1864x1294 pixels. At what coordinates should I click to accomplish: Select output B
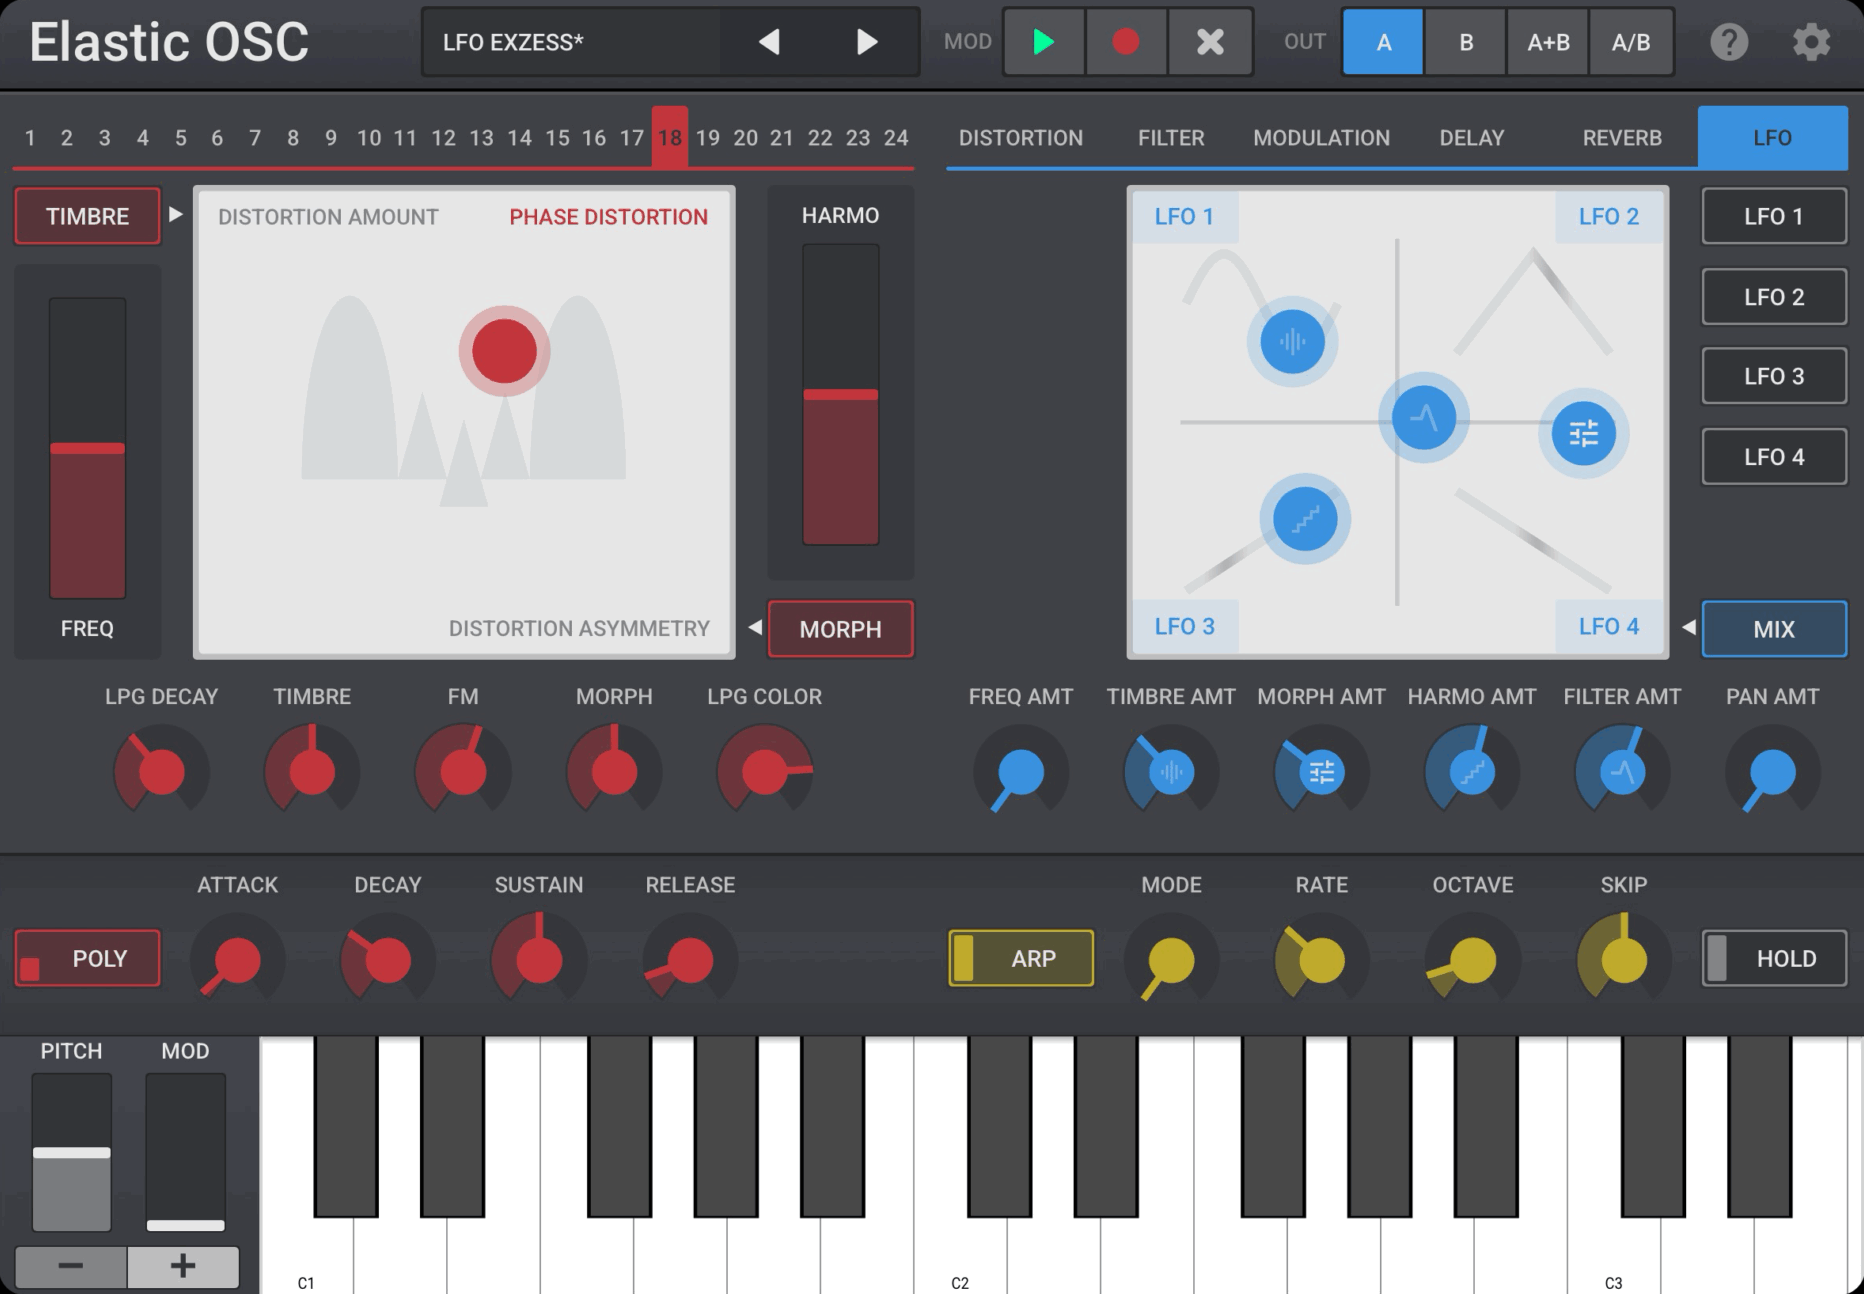(x=1466, y=42)
